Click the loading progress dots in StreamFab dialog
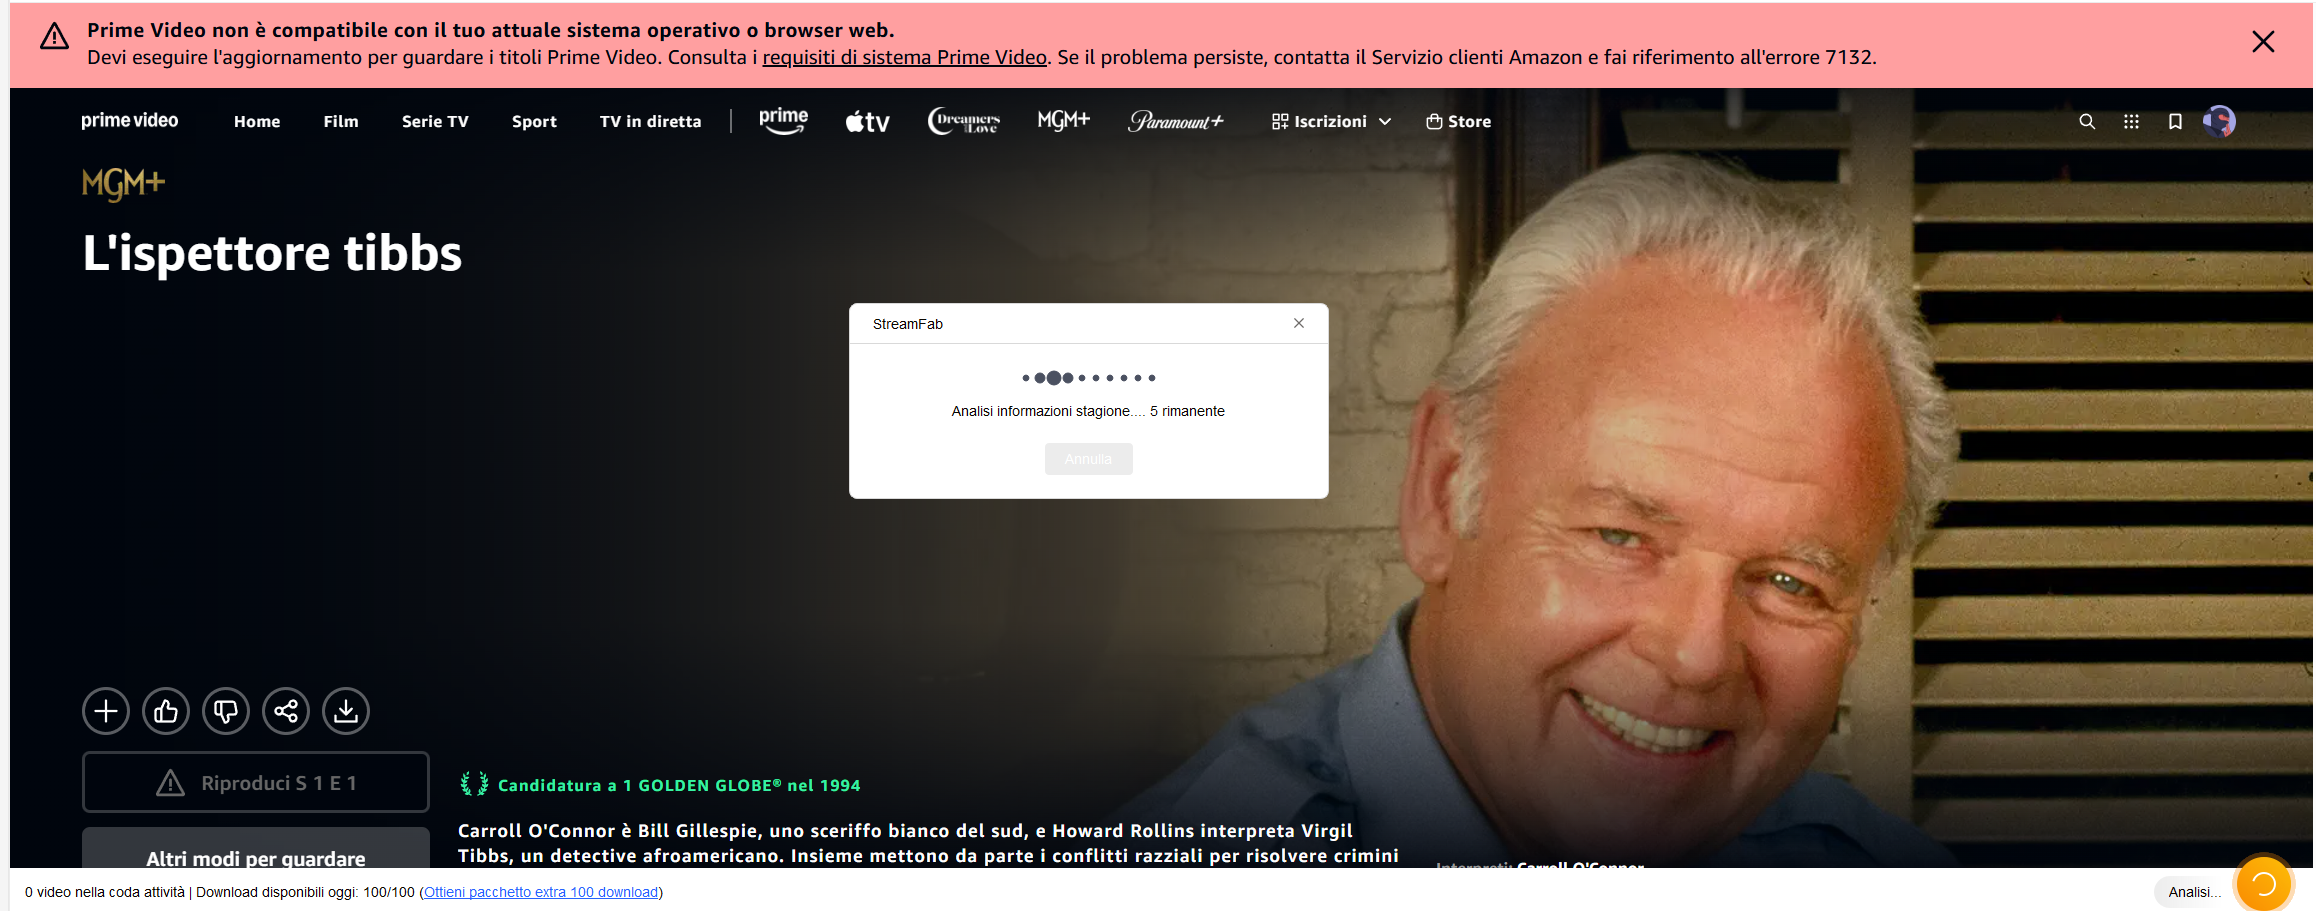 [x=1088, y=378]
